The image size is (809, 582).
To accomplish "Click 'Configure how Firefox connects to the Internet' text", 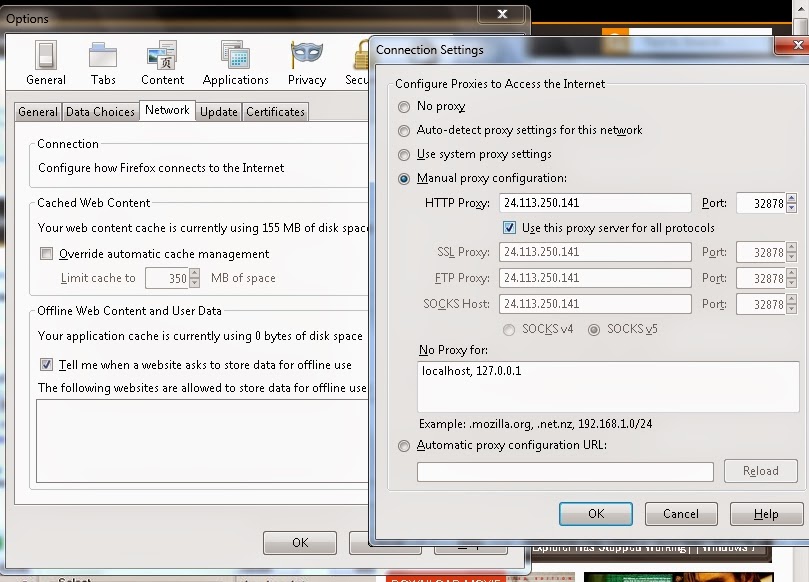I will coord(161,168).
